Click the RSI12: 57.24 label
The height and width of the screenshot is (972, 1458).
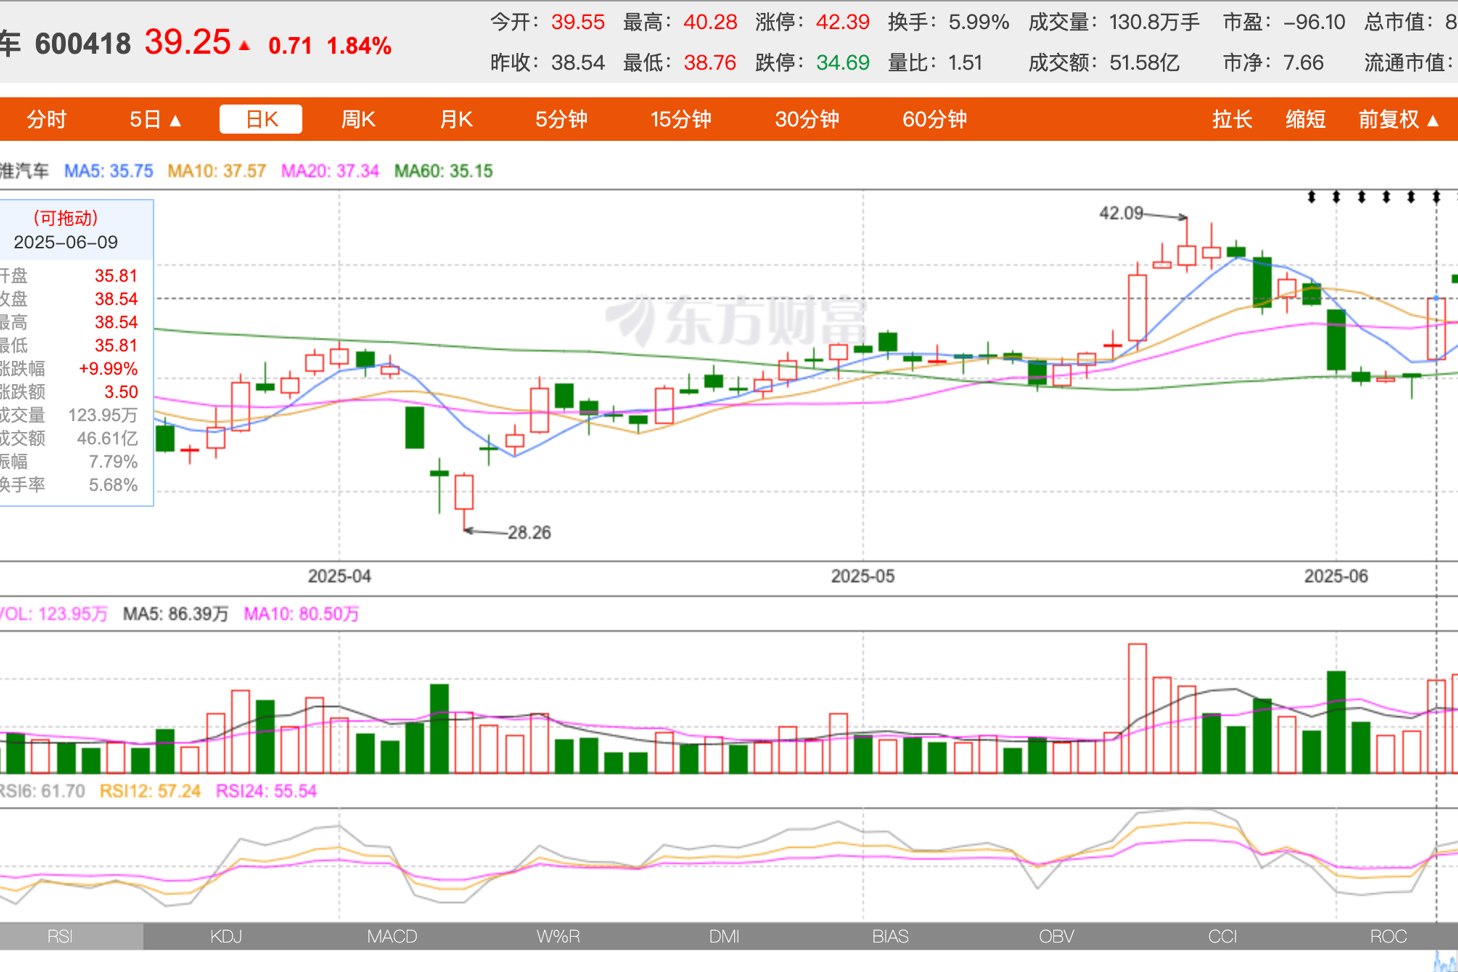[150, 791]
